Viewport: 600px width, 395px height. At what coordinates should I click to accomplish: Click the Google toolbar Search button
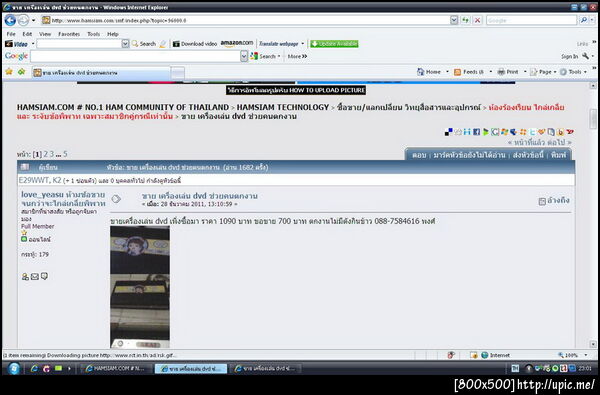tap(265, 56)
